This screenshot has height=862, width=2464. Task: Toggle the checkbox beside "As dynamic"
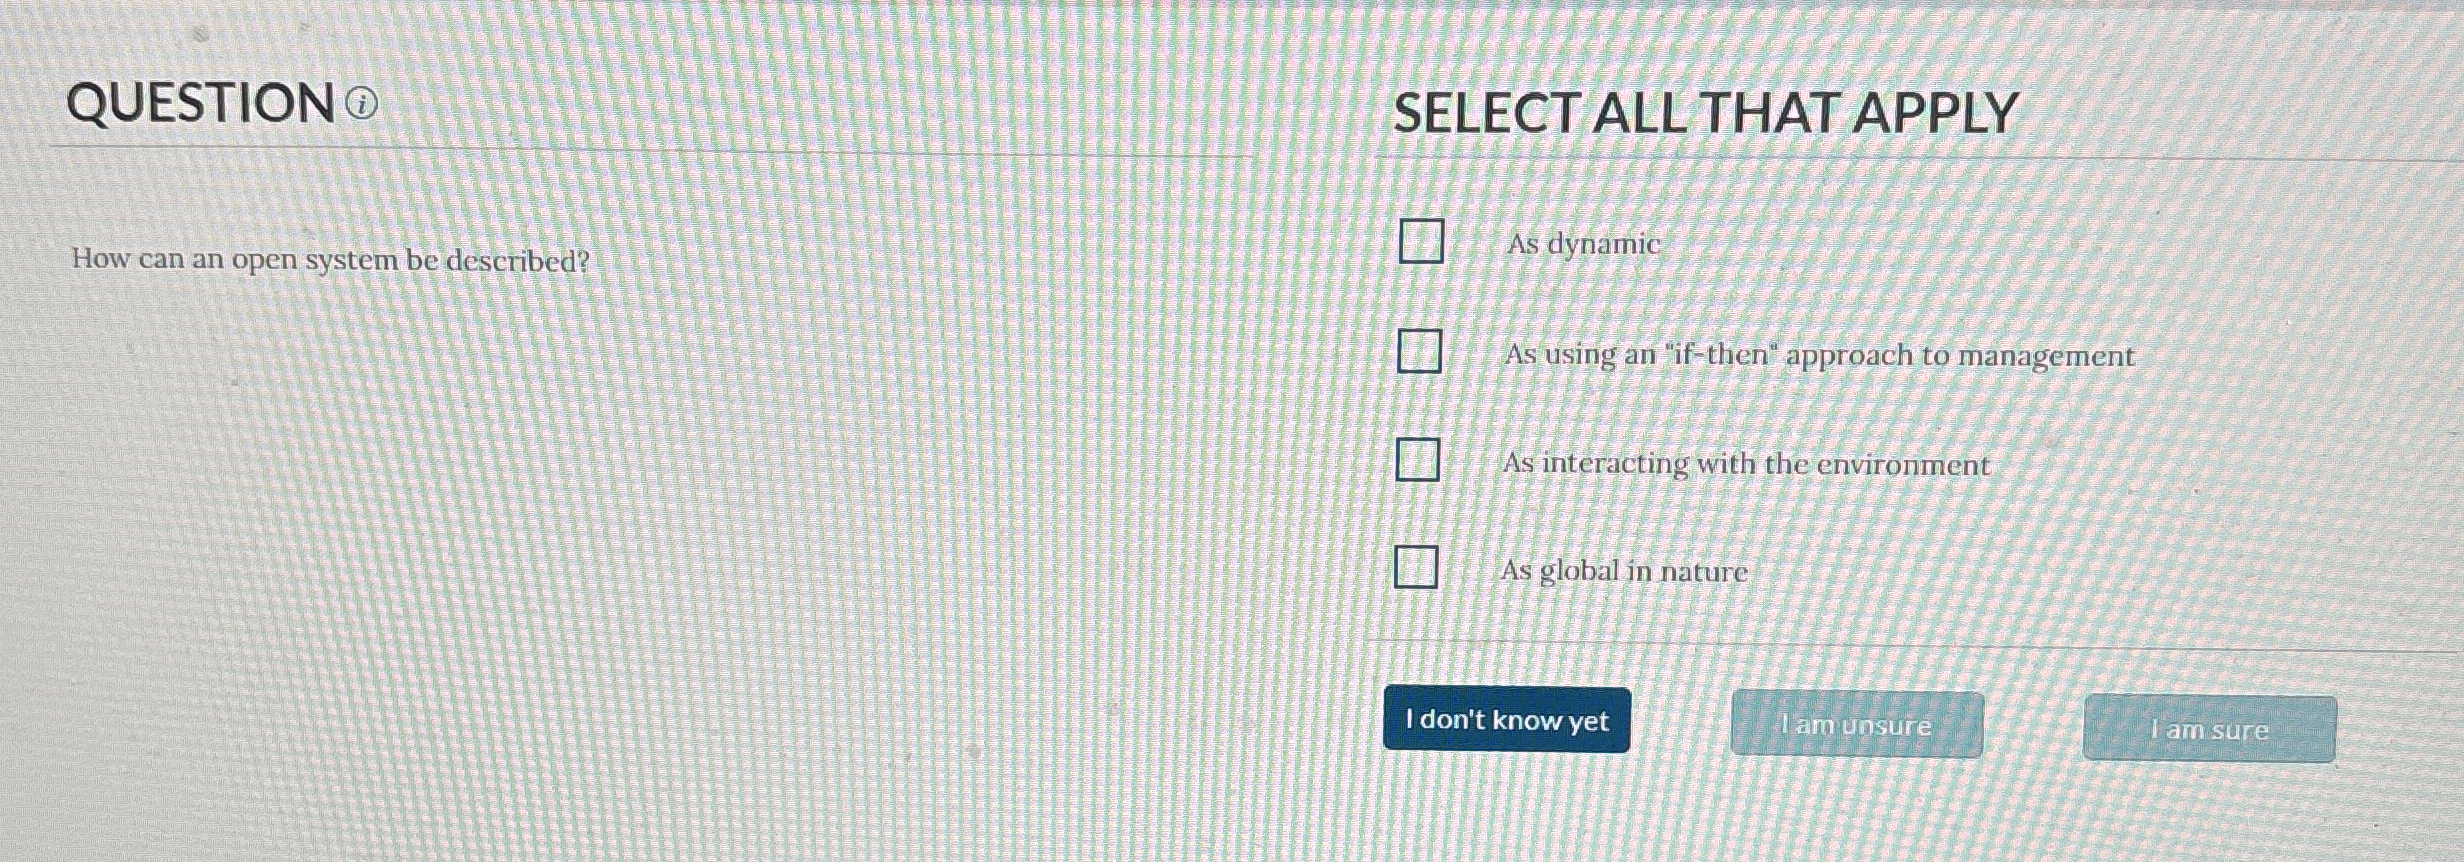pyautogui.click(x=1421, y=243)
